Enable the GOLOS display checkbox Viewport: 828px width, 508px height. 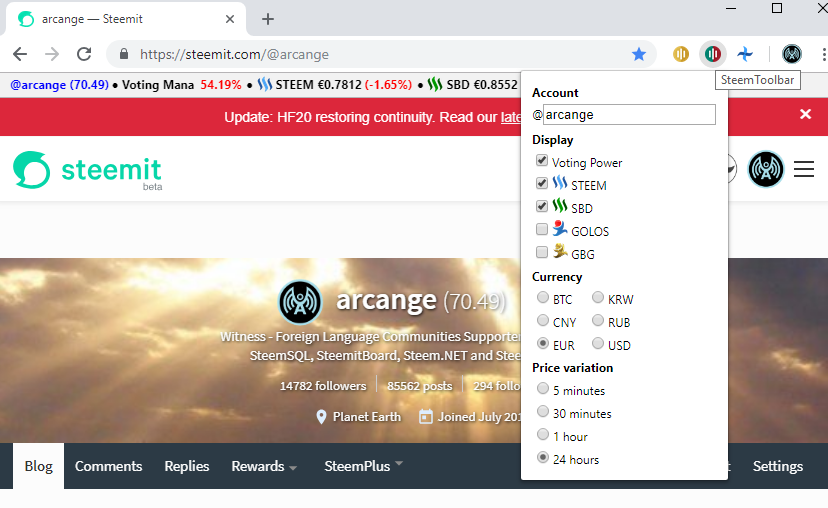point(542,229)
